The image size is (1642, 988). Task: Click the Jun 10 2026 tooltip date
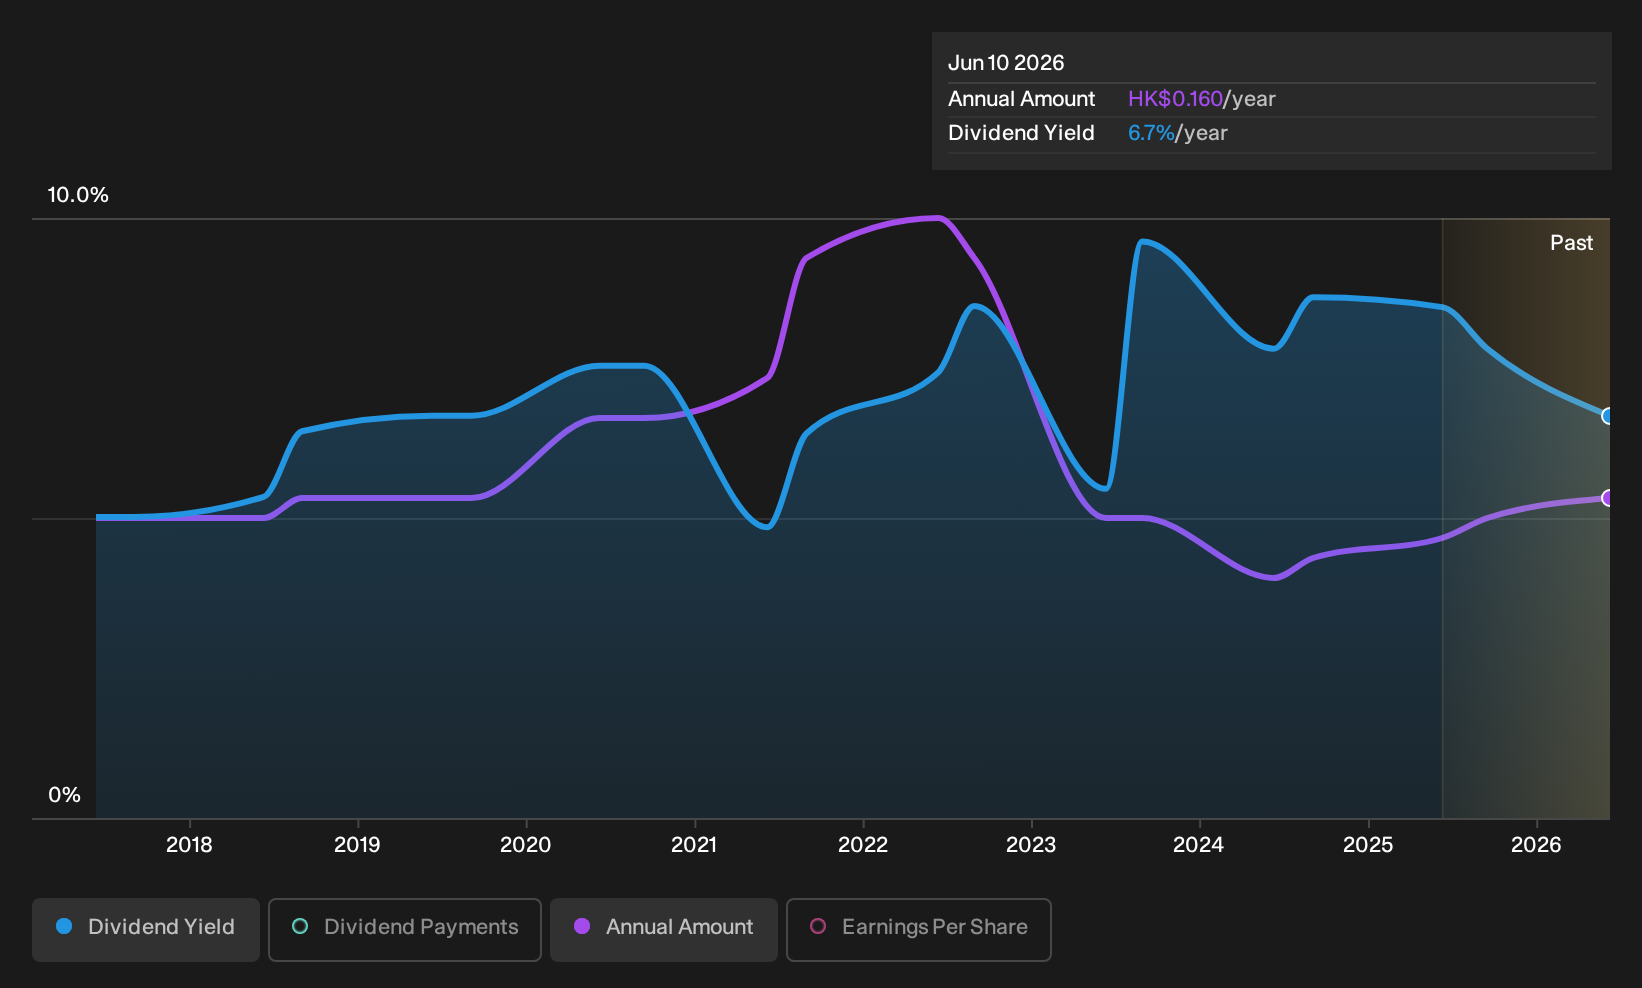[1006, 63]
